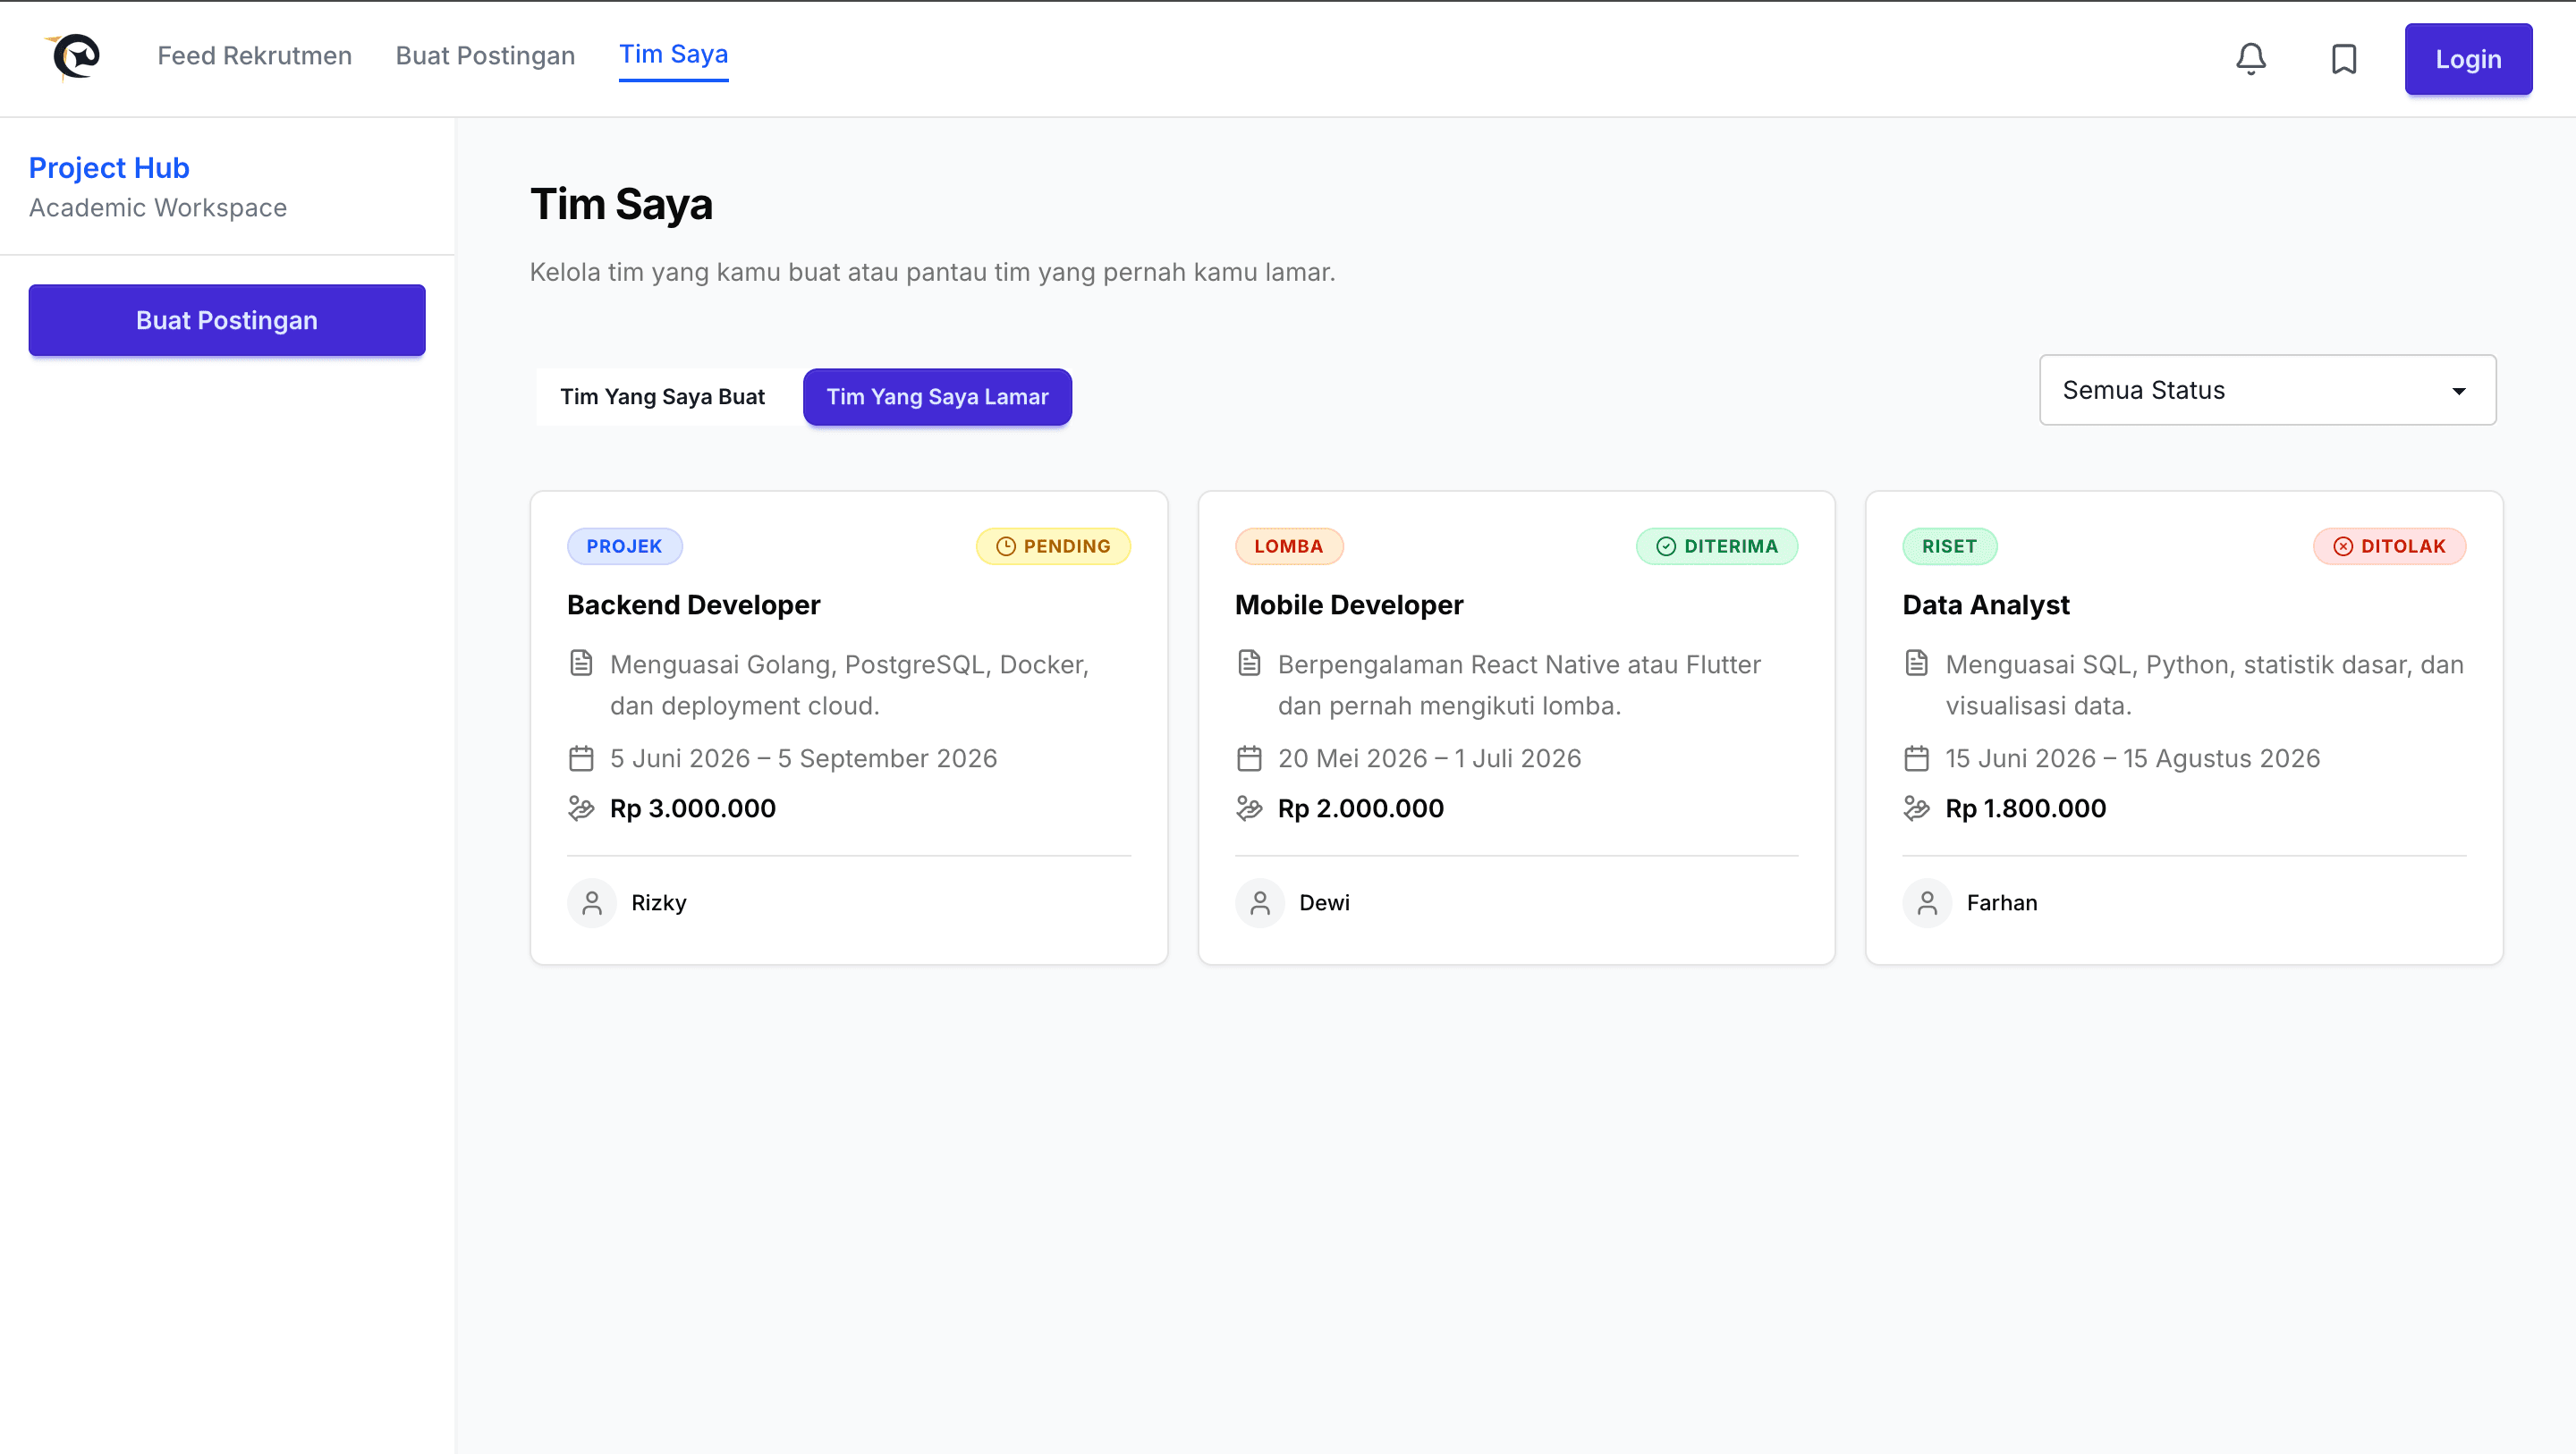
Task: Click the PENDING status badge
Action: [1053, 546]
